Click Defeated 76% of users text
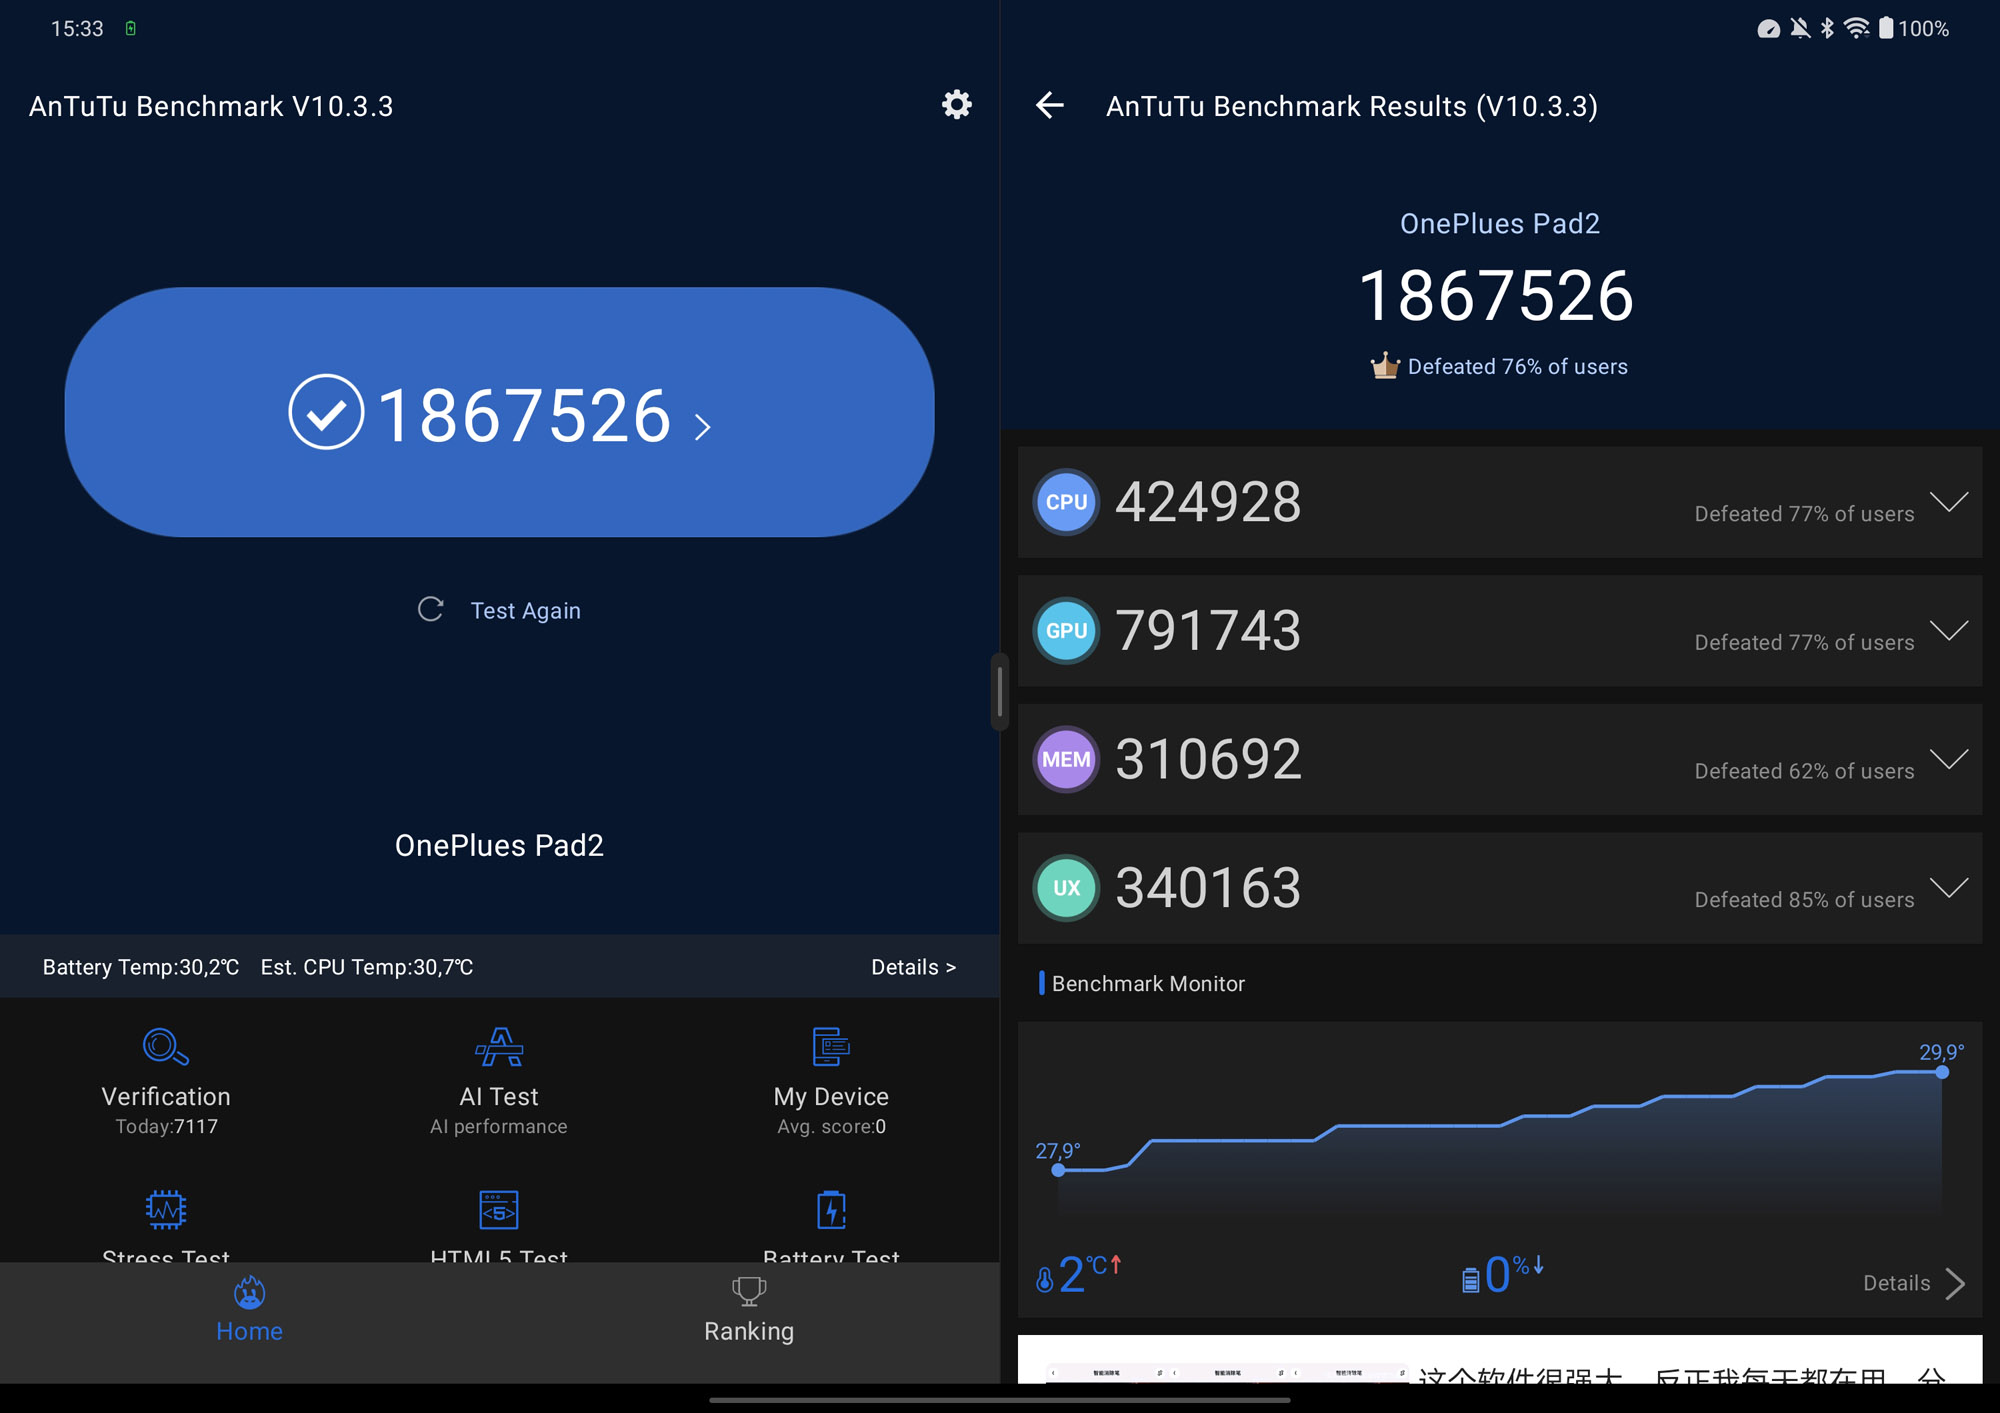The width and height of the screenshot is (2000, 1413). coord(1517,367)
